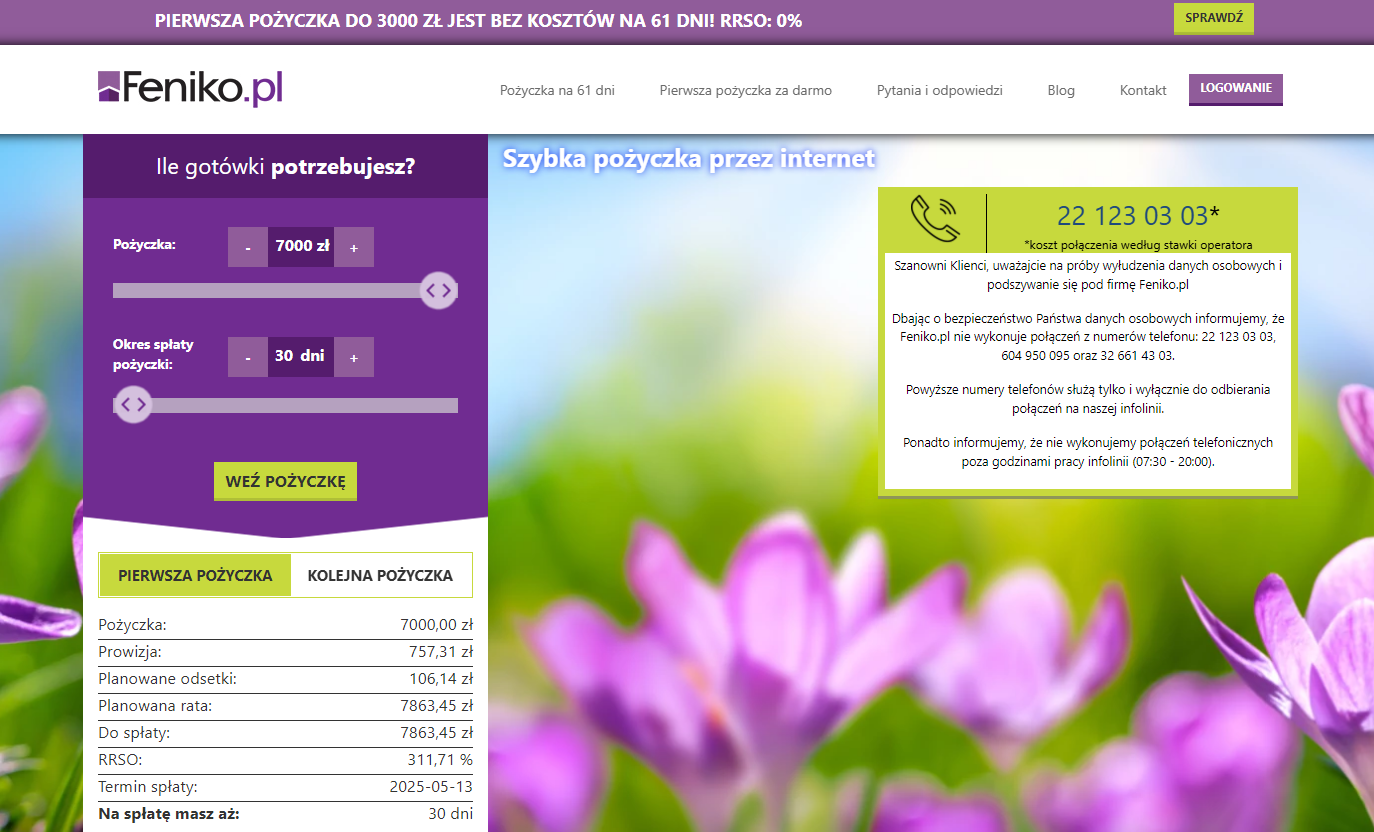
Task: Click the 7000 zł amount field
Action: (x=301, y=247)
